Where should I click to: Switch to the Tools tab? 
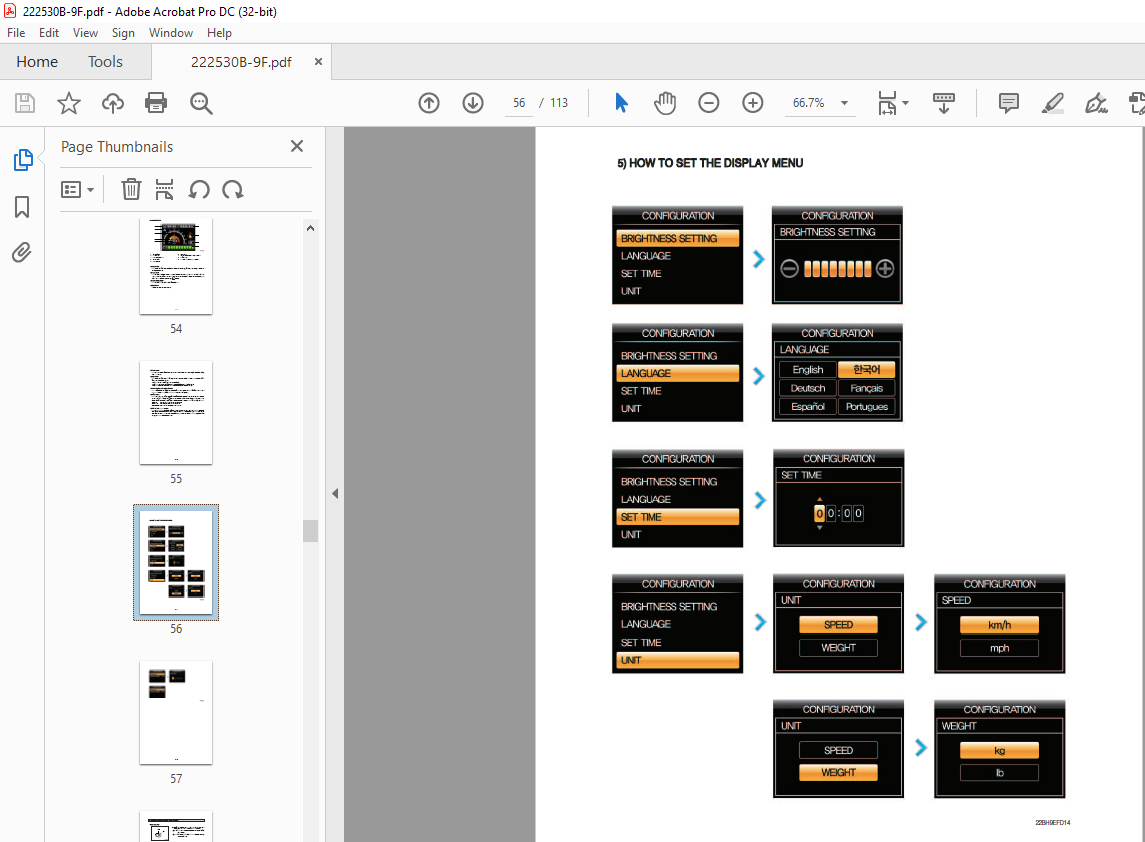[105, 62]
